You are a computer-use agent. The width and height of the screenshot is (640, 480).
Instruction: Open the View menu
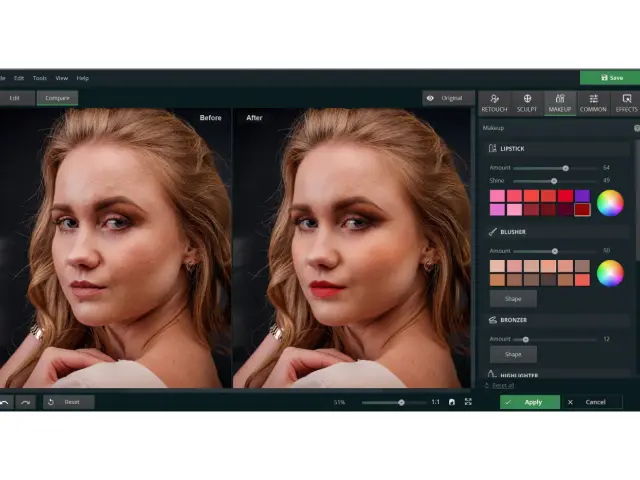62,78
